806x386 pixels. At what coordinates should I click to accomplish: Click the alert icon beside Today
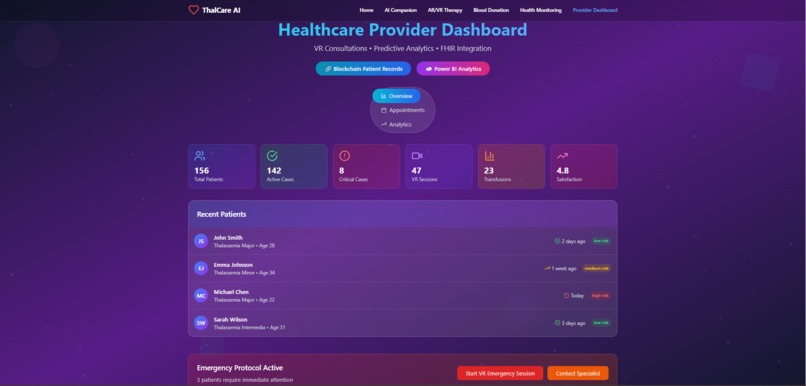(x=566, y=296)
